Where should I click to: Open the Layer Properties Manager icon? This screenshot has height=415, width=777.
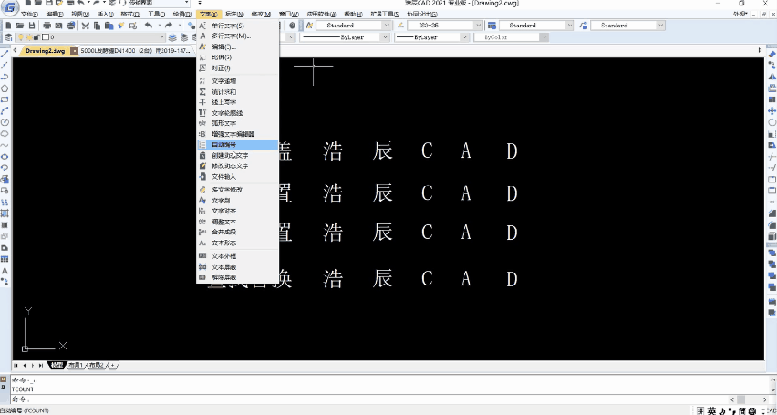pyautogui.click(x=8, y=37)
